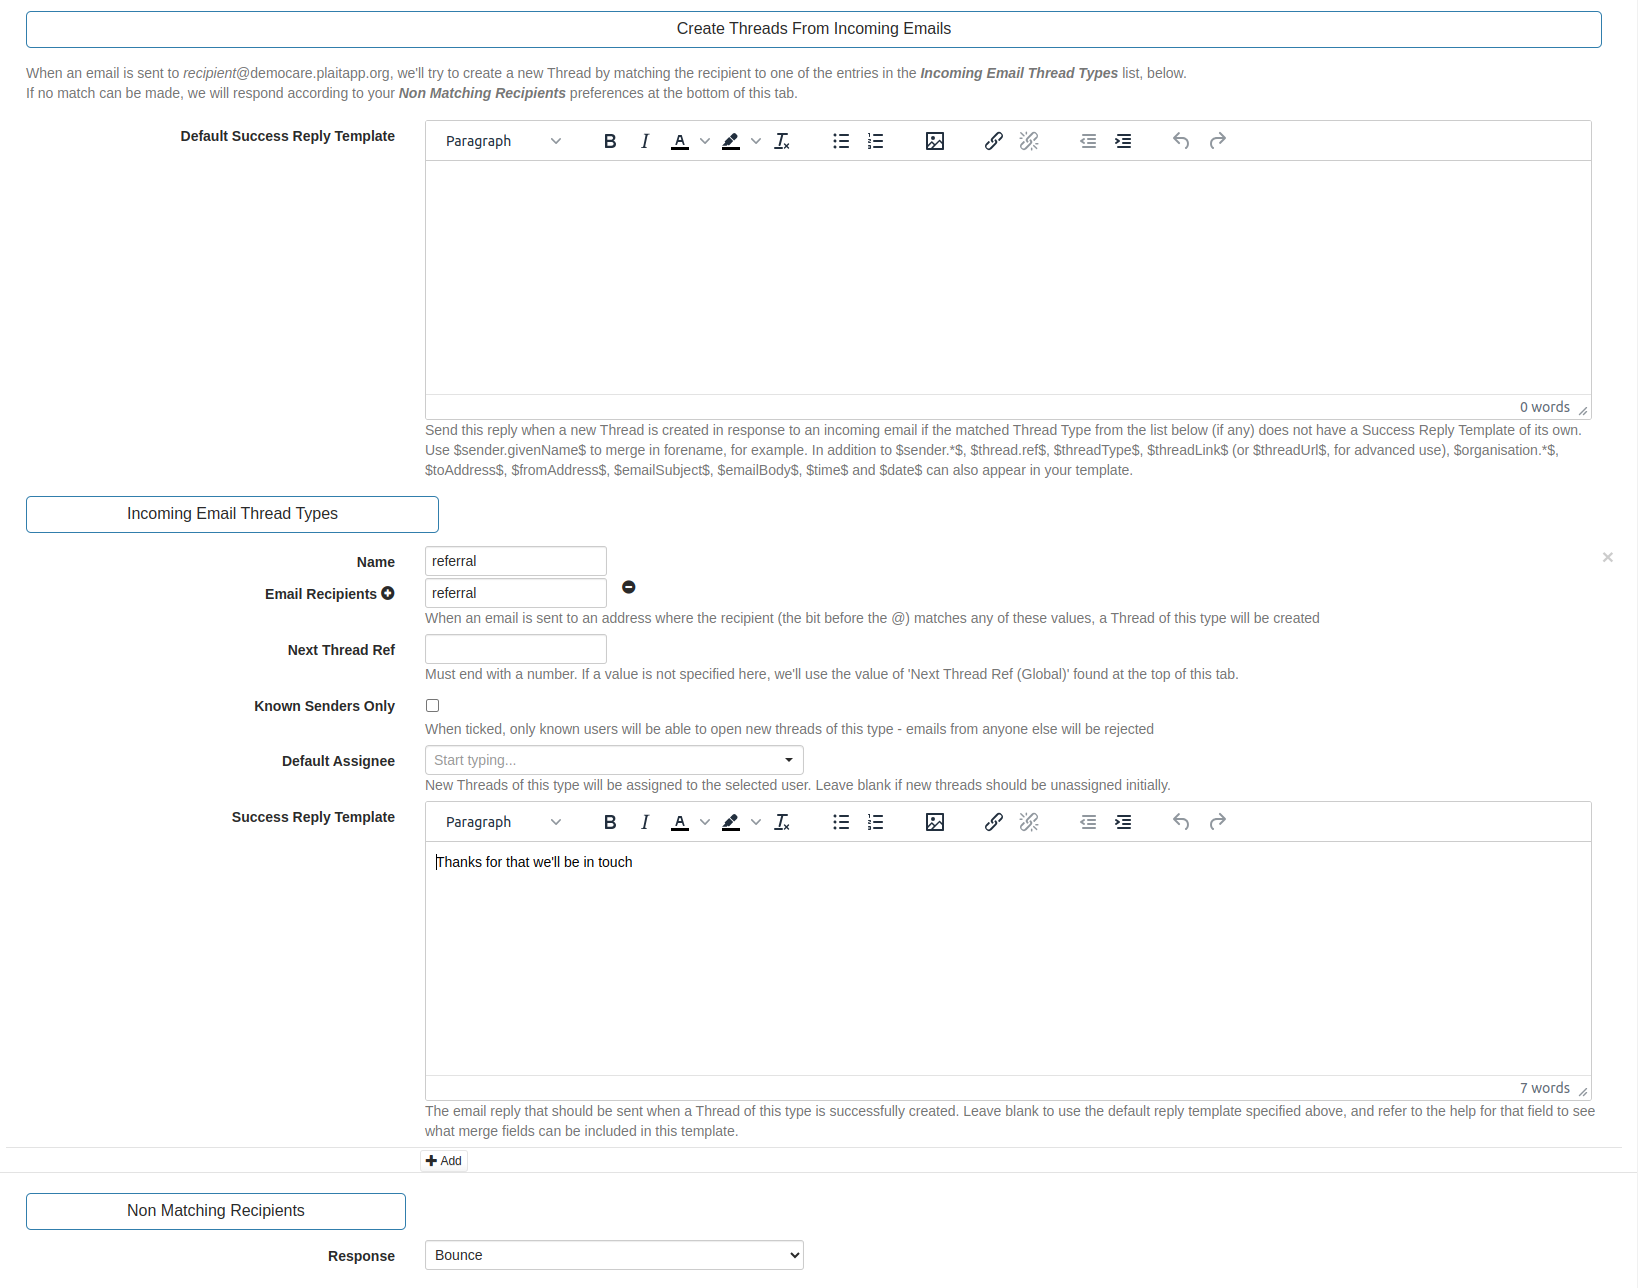This screenshot has height=1288, width=1638.
Task: Insert numbered list in Default Success Reply Template editor
Action: tap(876, 141)
